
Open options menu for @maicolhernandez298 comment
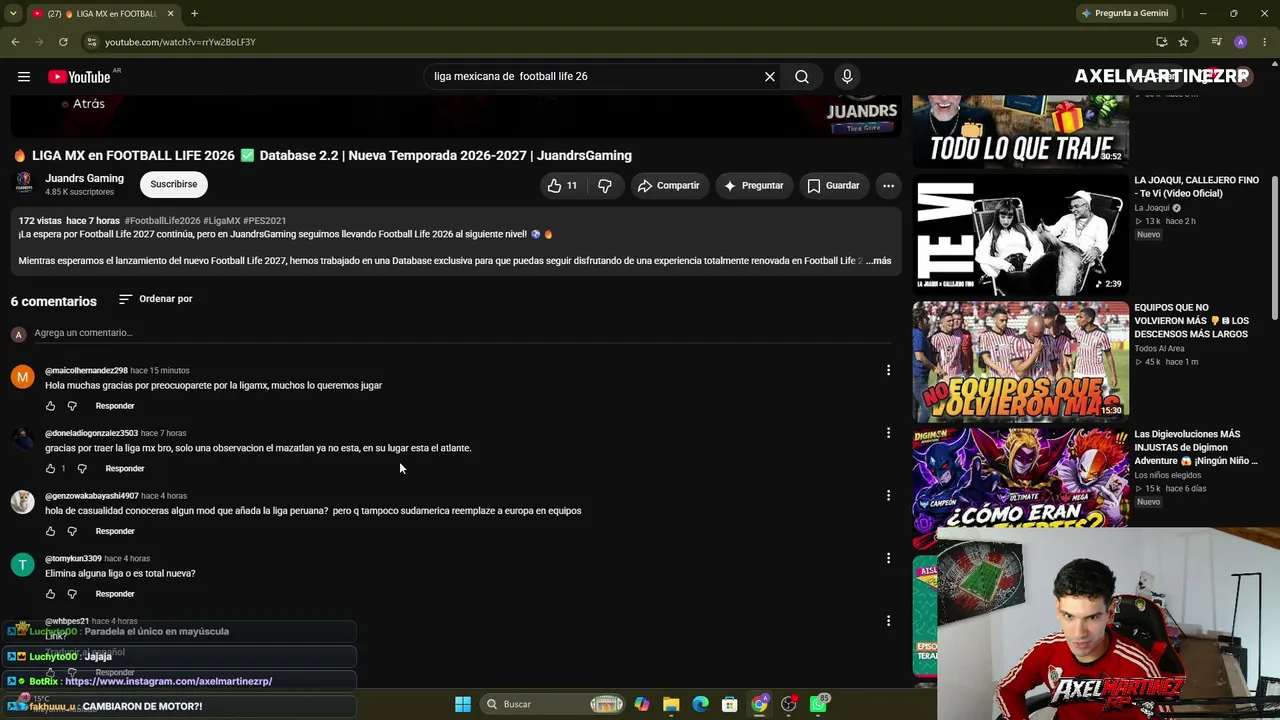(x=888, y=371)
